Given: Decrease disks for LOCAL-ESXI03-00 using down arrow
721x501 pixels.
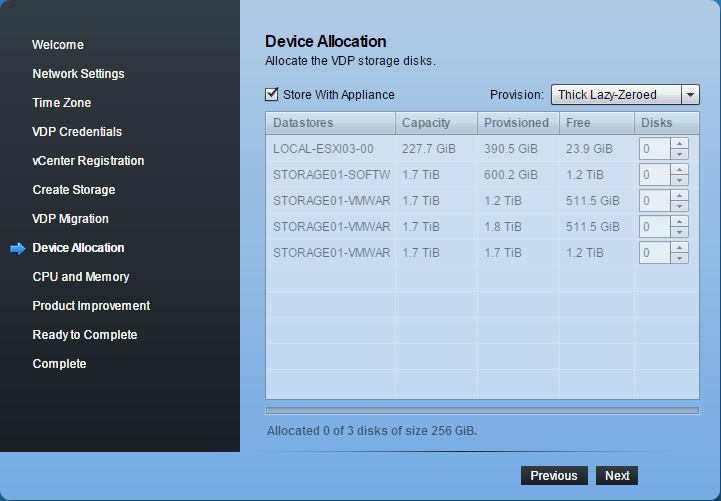Looking at the screenshot, I should [679, 154].
